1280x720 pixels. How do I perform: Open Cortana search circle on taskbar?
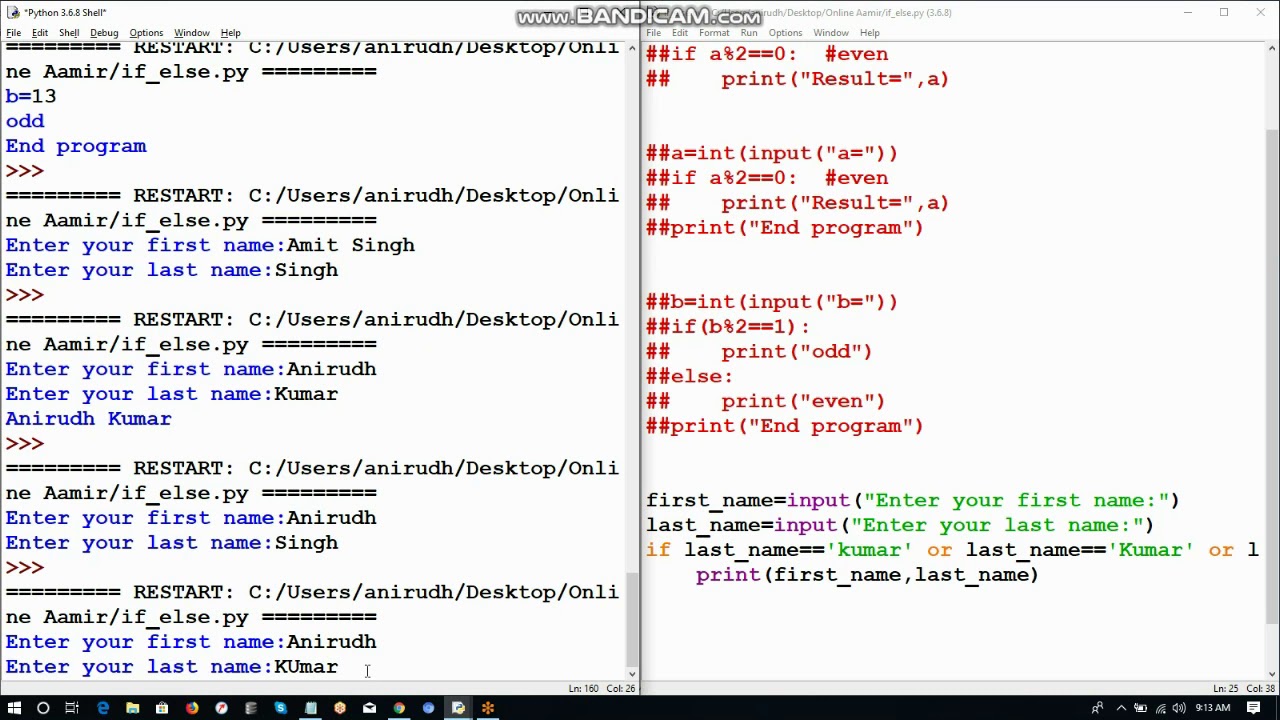click(43, 708)
